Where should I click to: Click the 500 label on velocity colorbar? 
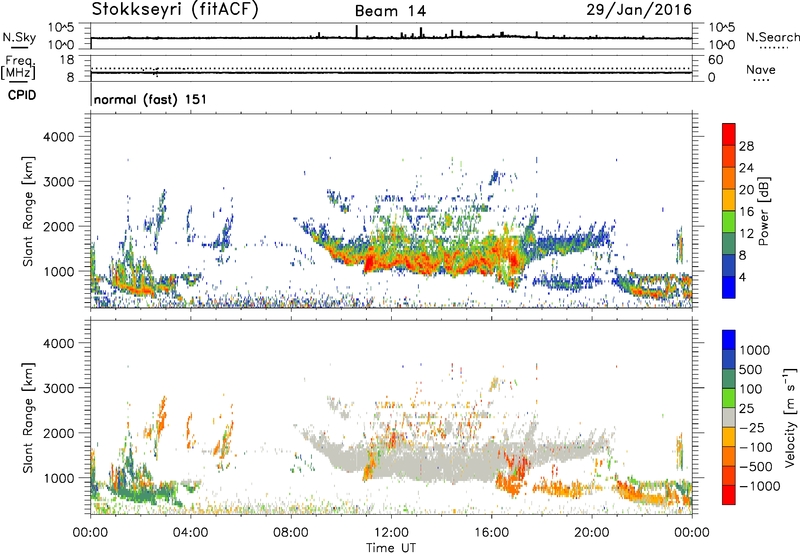(x=750, y=370)
